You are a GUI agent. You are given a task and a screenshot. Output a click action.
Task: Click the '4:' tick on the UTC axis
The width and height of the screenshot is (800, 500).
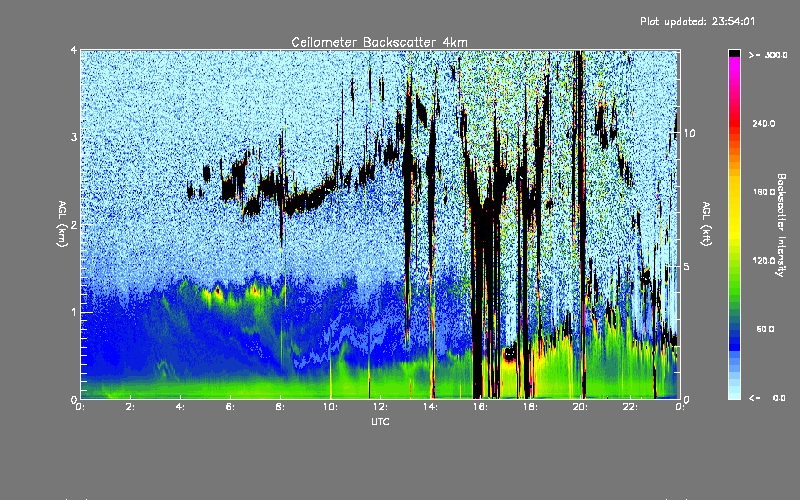(181, 407)
